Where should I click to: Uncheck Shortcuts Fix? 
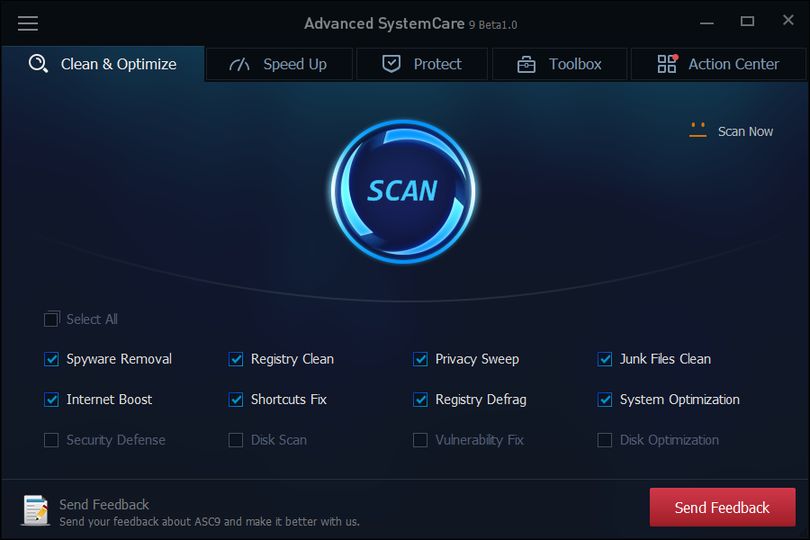tap(236, 399)
